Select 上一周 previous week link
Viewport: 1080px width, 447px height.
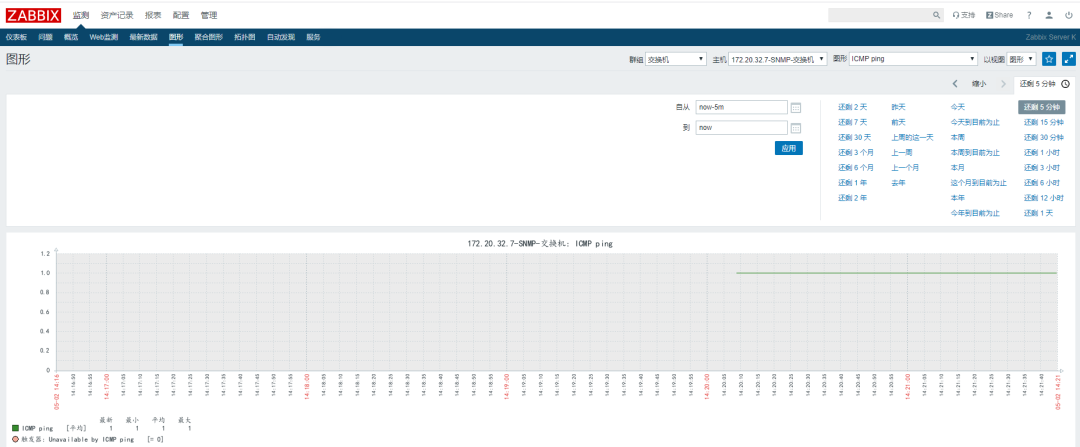[902, 153]
